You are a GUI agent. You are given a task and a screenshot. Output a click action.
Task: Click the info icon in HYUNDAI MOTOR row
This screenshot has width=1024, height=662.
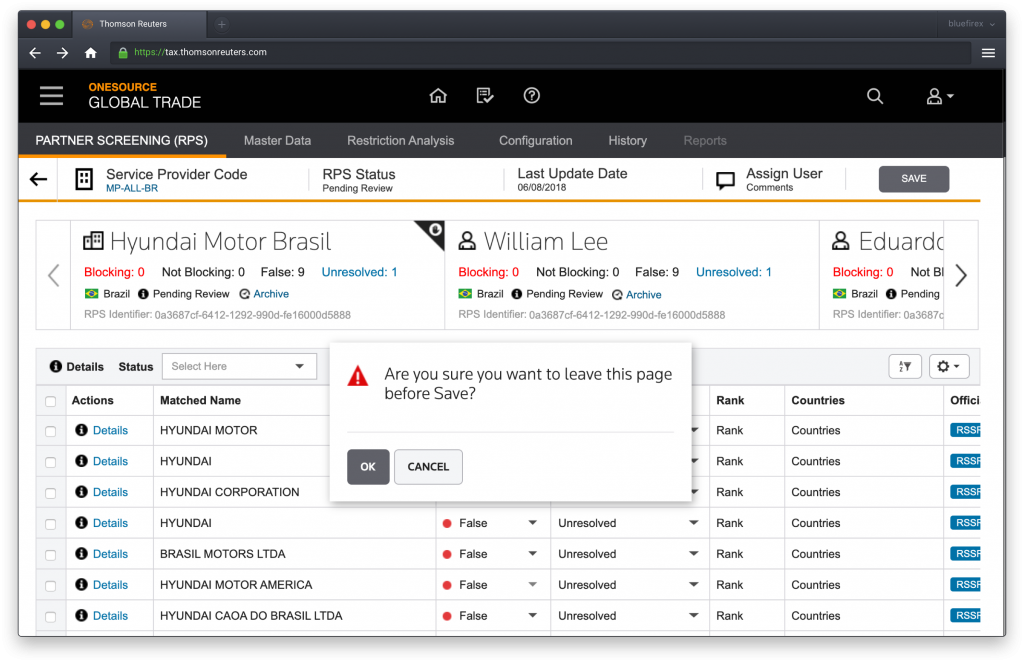(x=82, y=430)
